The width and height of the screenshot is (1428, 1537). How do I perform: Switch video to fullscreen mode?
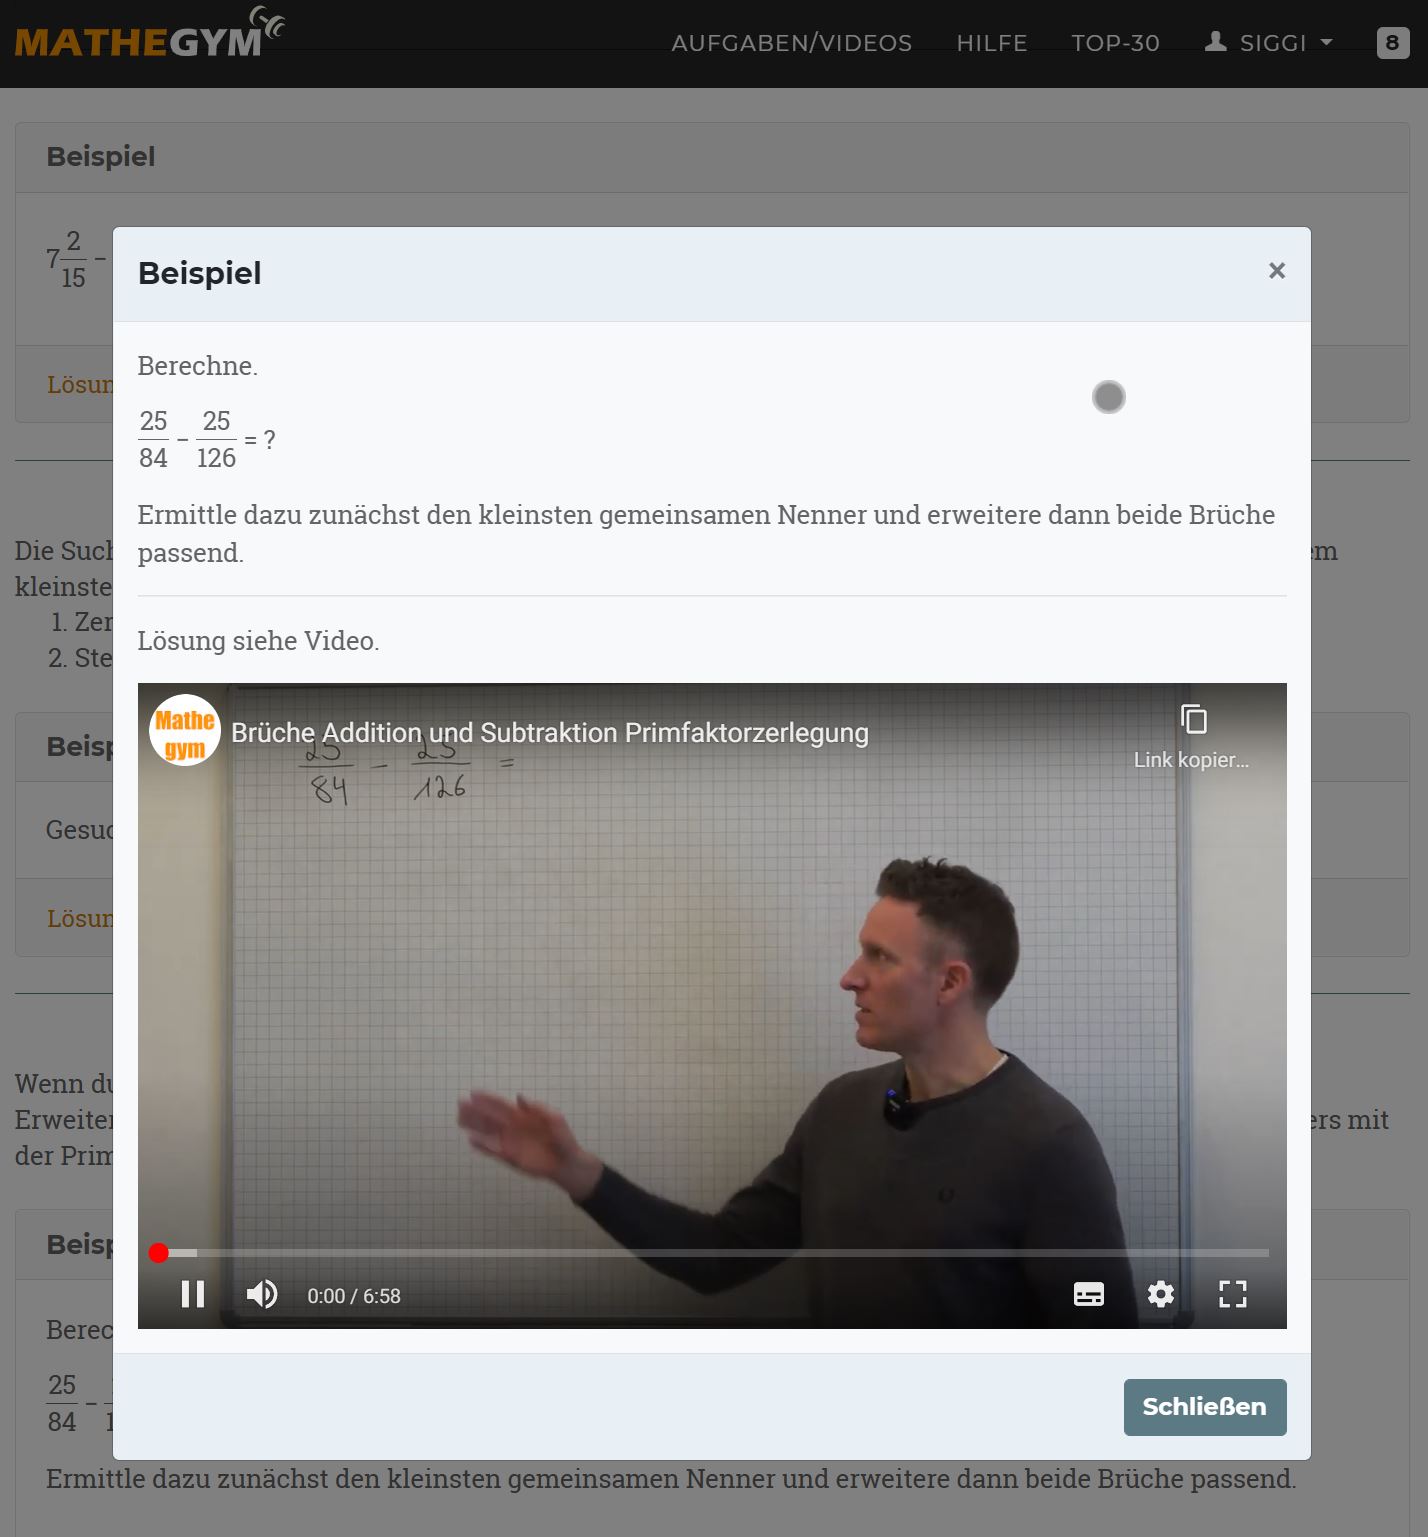tap(1233, 1294)
